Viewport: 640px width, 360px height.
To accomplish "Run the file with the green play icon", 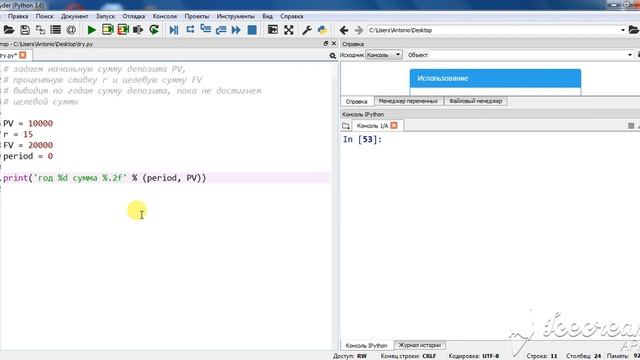I will click(91, 30).
